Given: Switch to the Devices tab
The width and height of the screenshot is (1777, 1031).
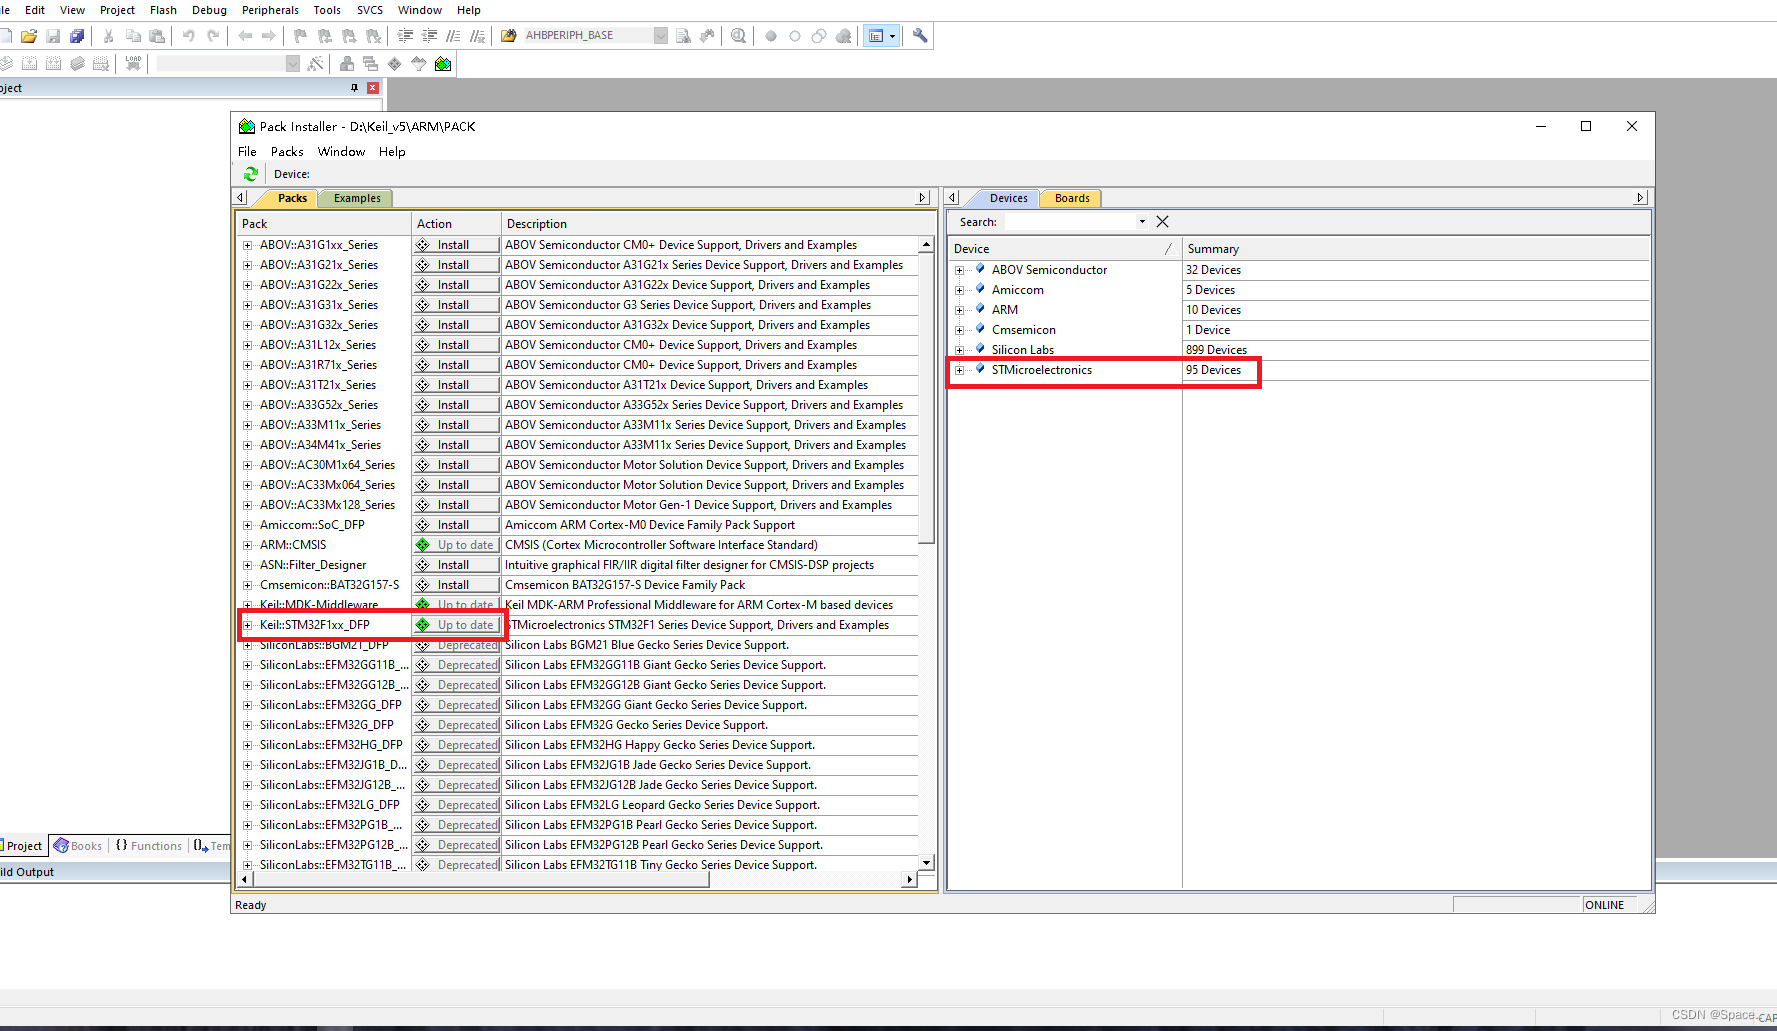Looking at the screenshot, I should 1008,198.
